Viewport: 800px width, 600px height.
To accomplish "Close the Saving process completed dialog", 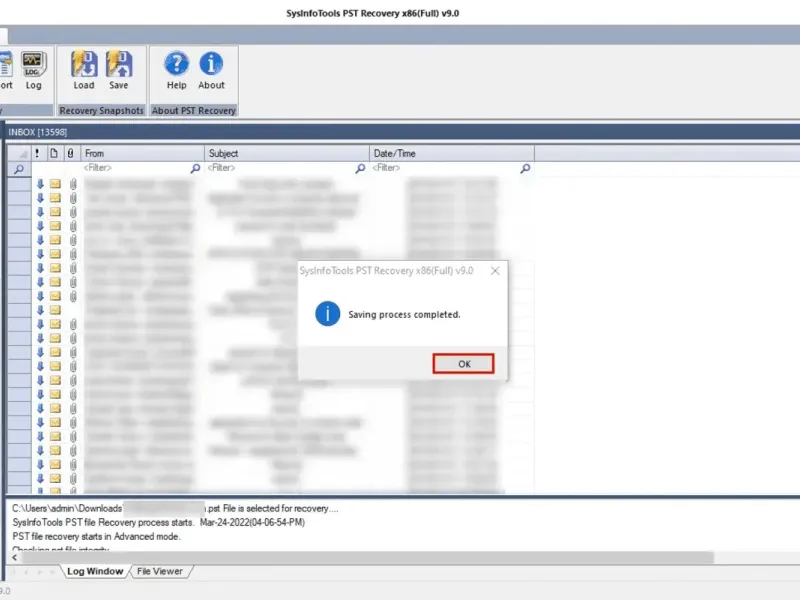I will pos(495,271).
